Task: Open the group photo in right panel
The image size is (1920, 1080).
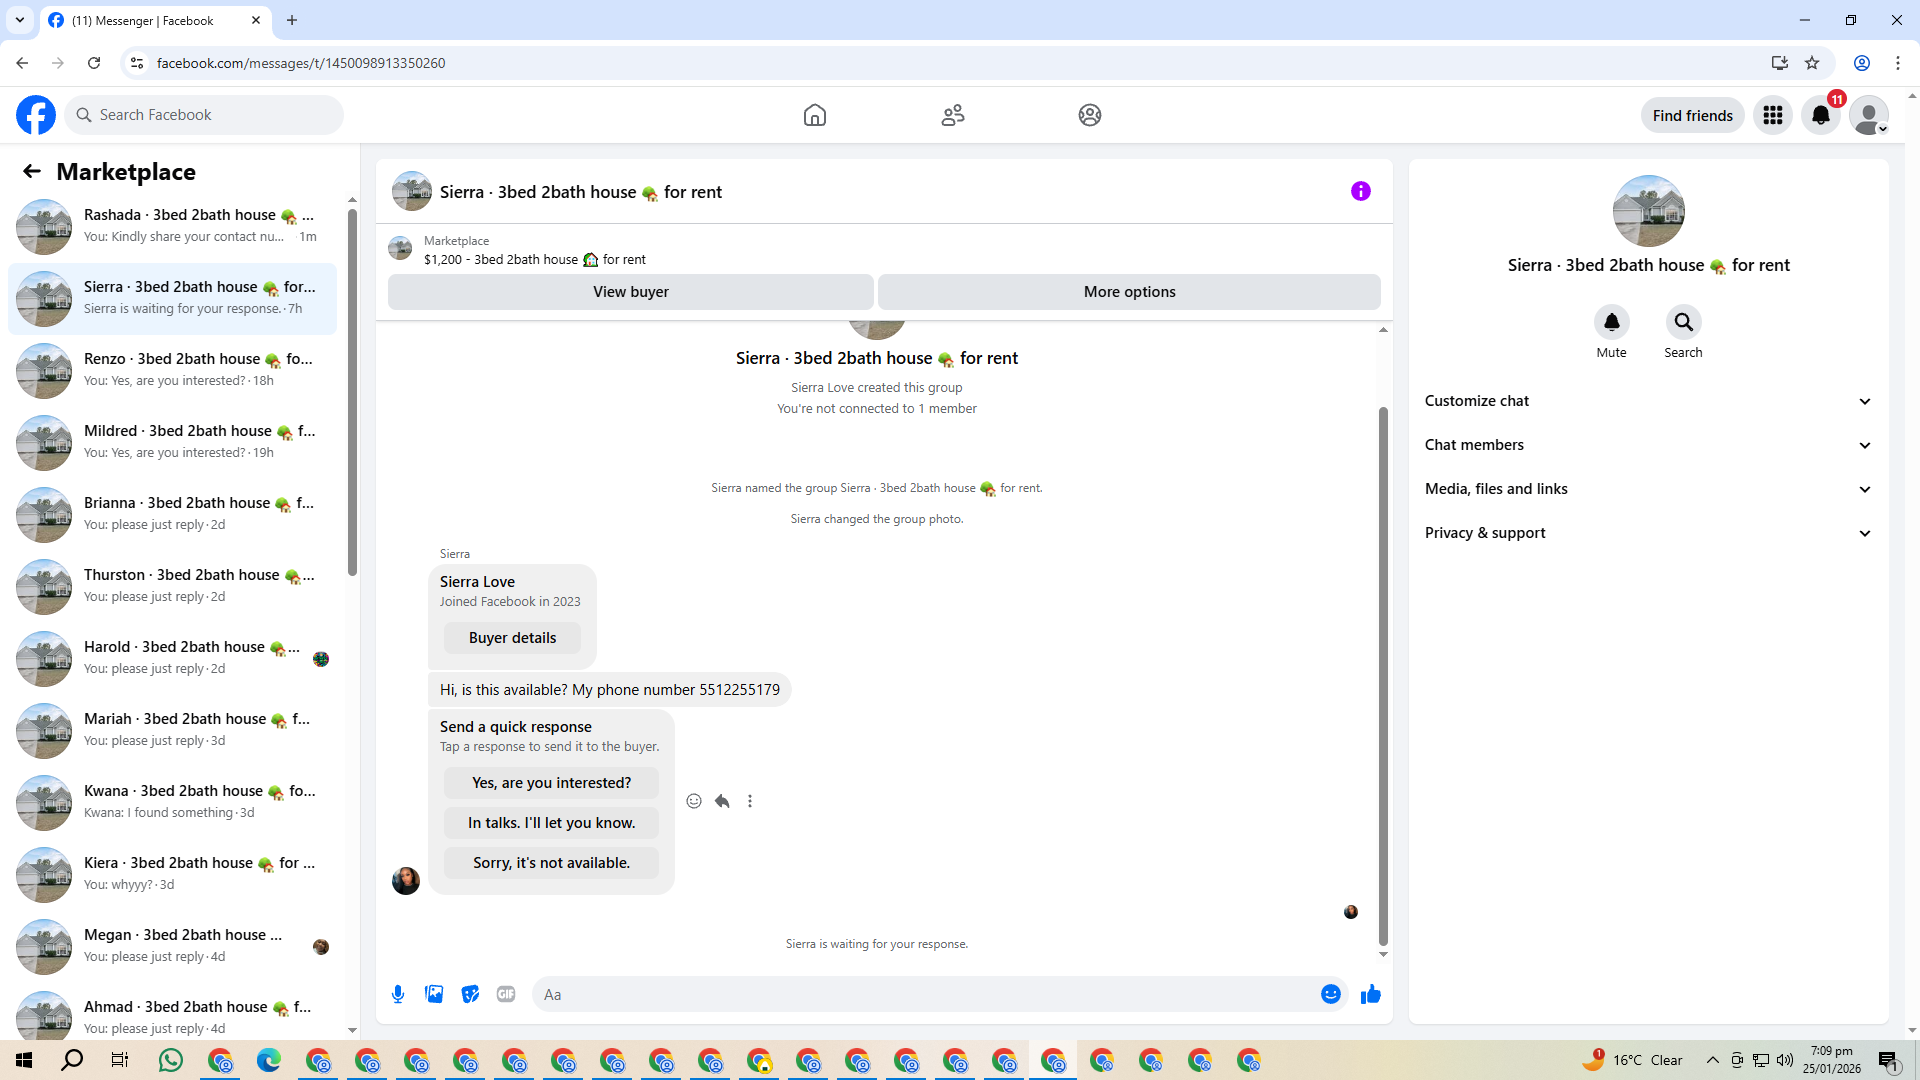Action: (1648, 211)
